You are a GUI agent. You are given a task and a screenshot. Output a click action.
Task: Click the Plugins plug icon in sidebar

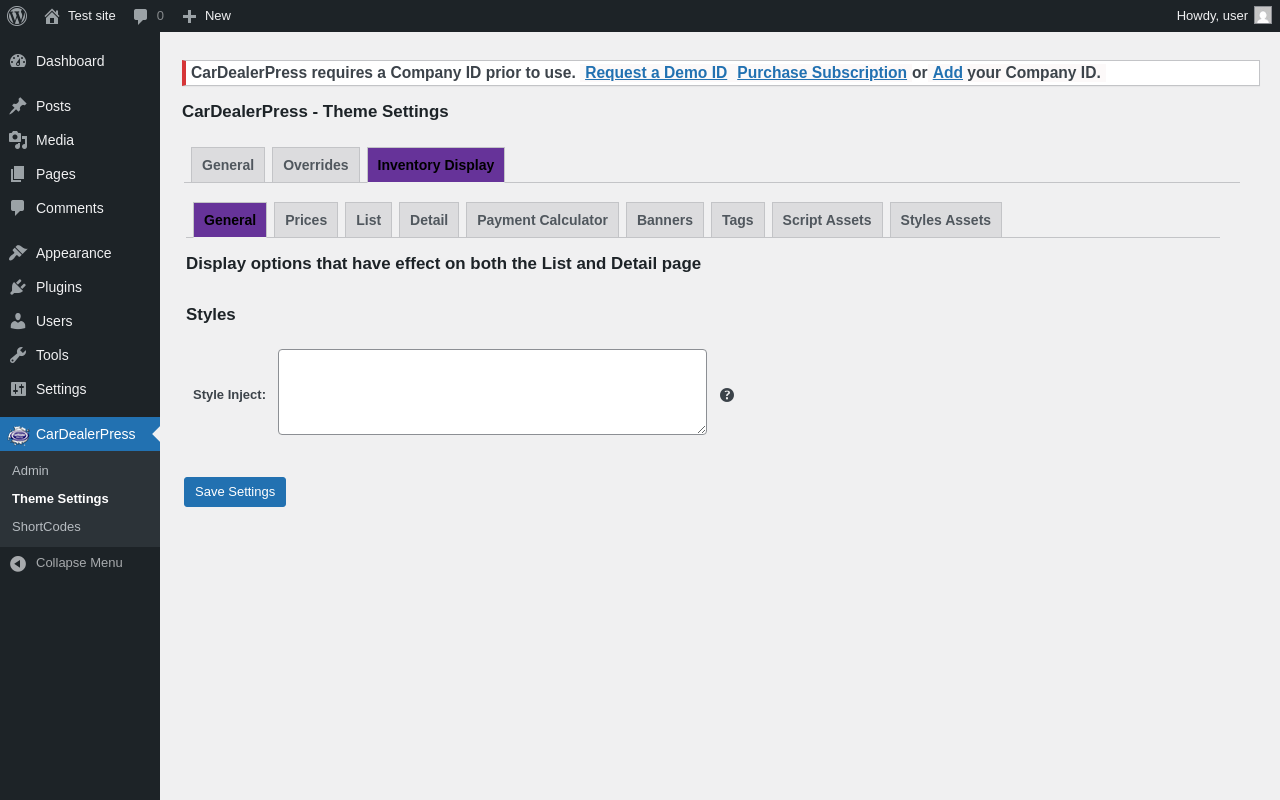pos(18,287)
